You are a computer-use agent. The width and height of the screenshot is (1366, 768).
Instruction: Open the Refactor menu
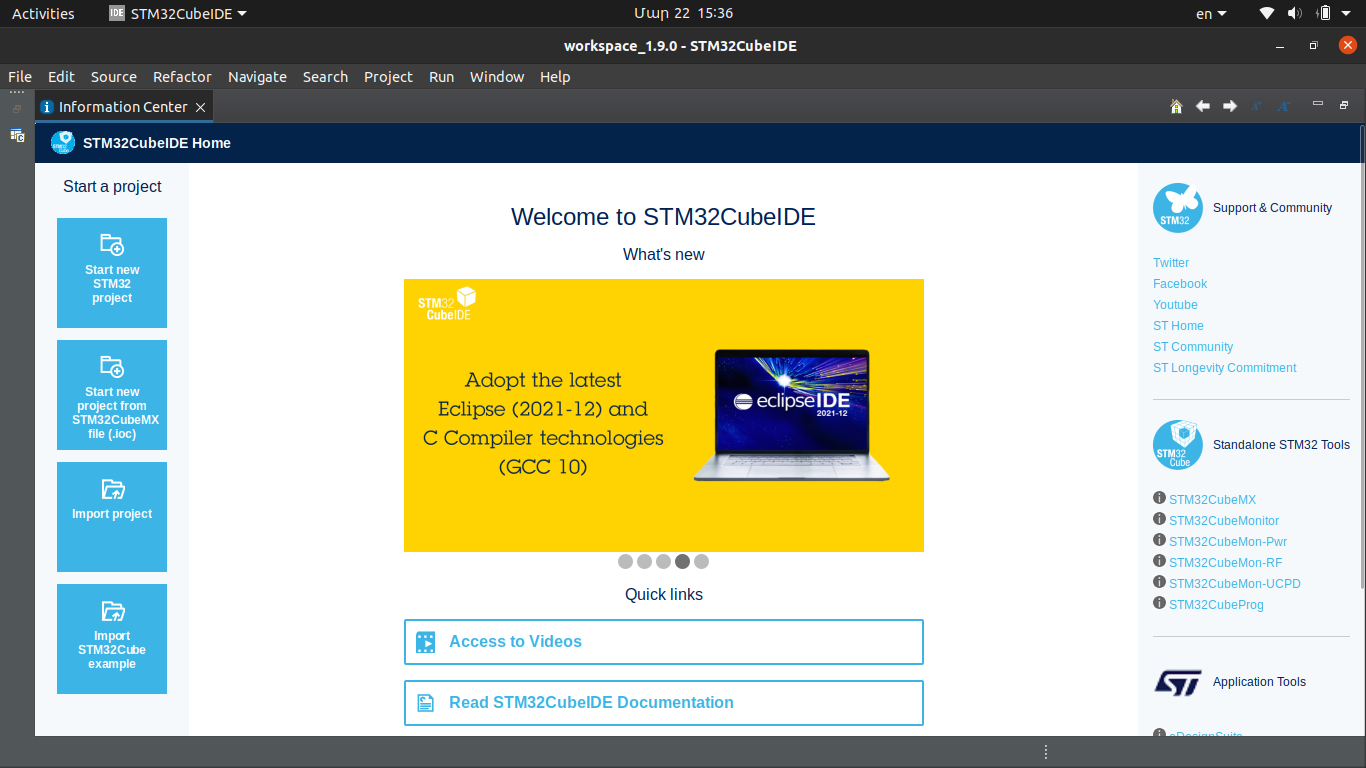182,77
